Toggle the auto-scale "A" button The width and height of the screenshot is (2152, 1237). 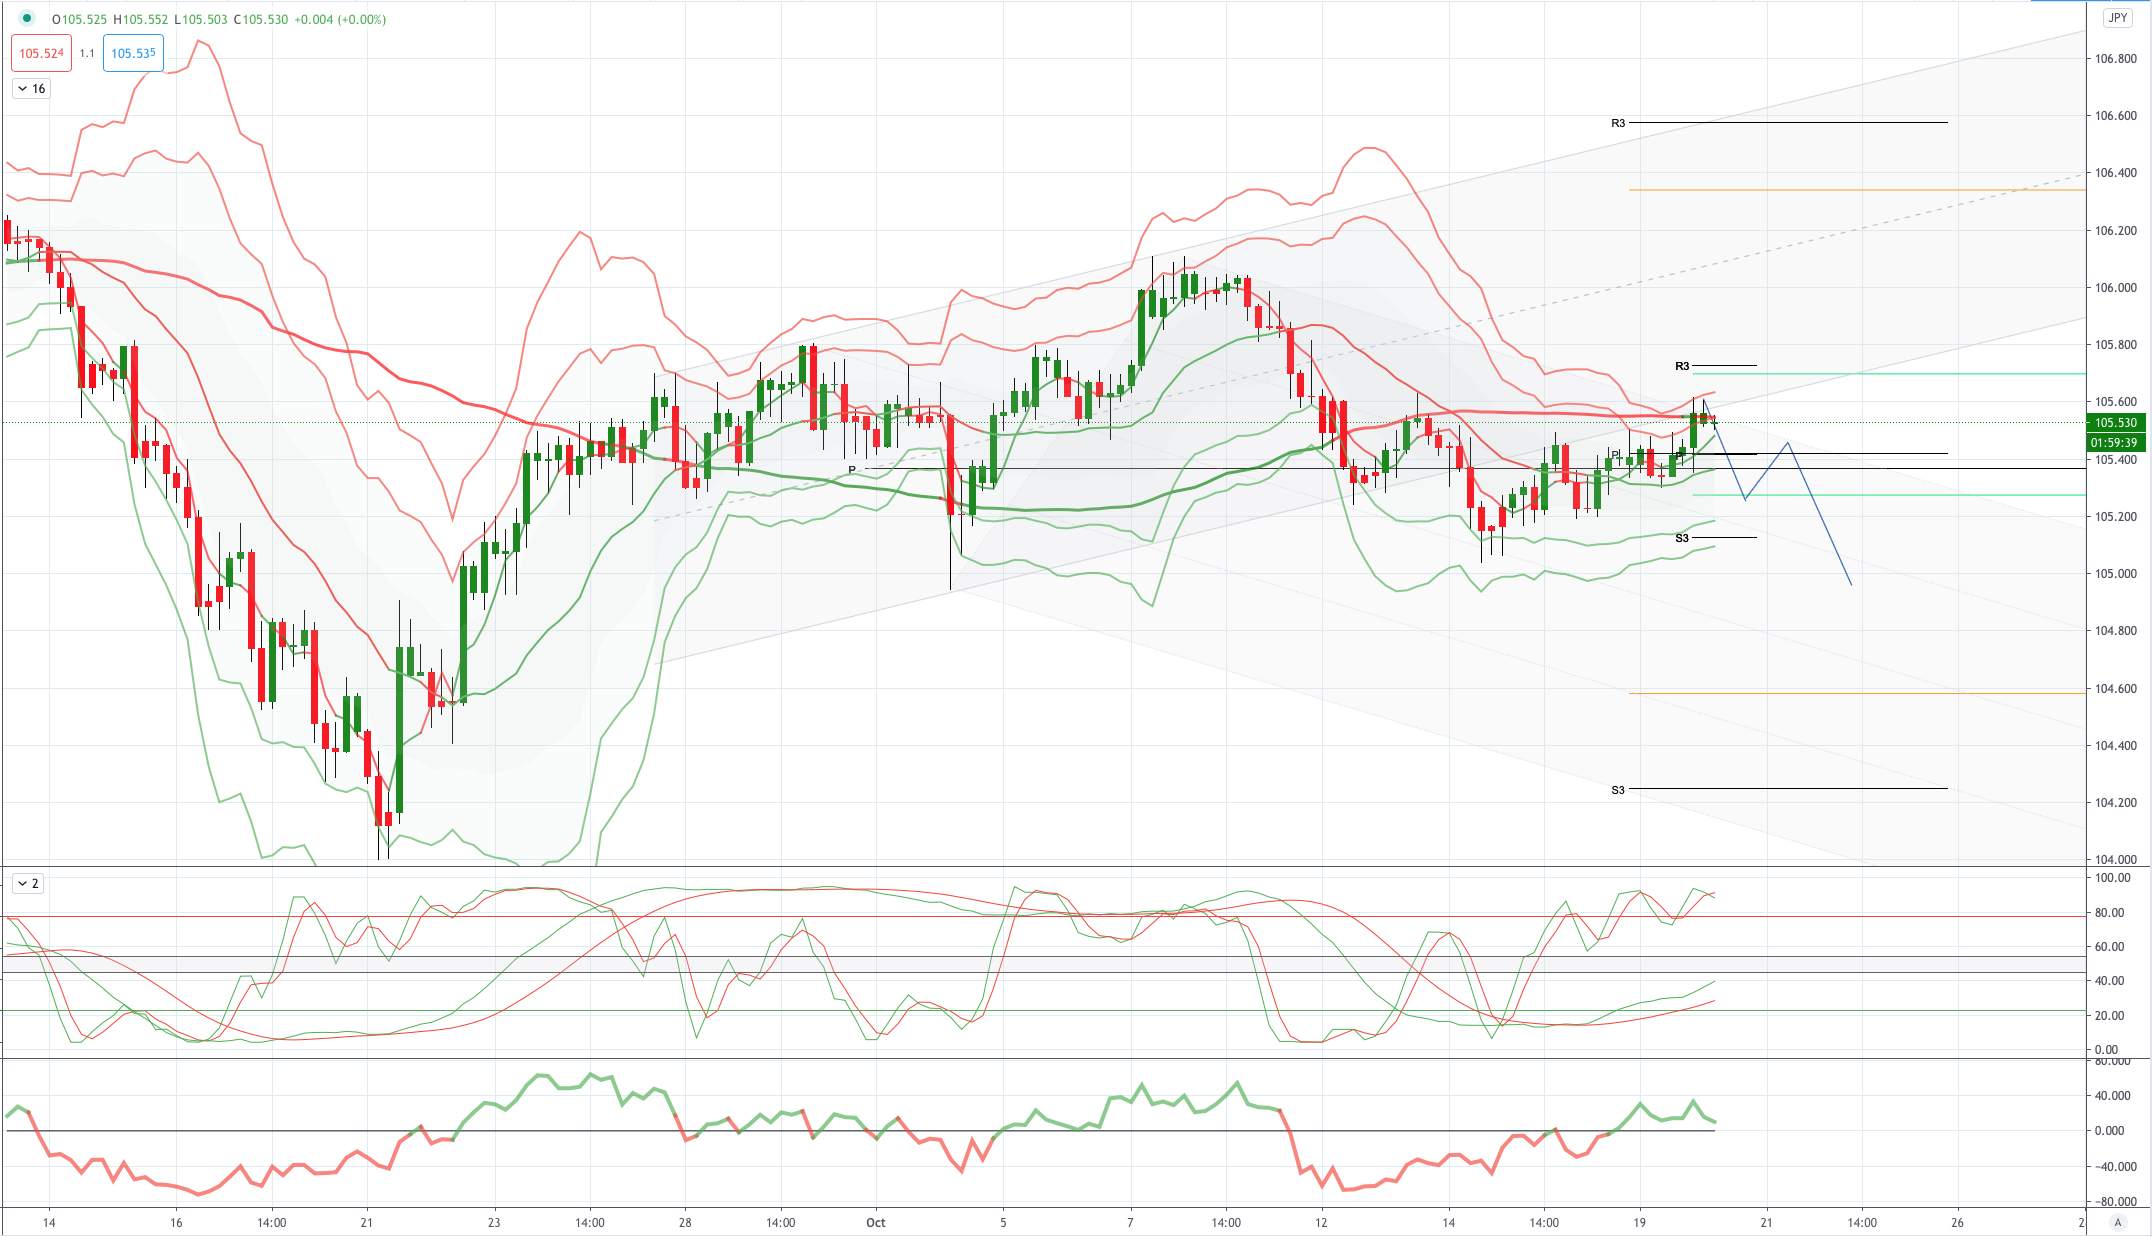2116,1222
